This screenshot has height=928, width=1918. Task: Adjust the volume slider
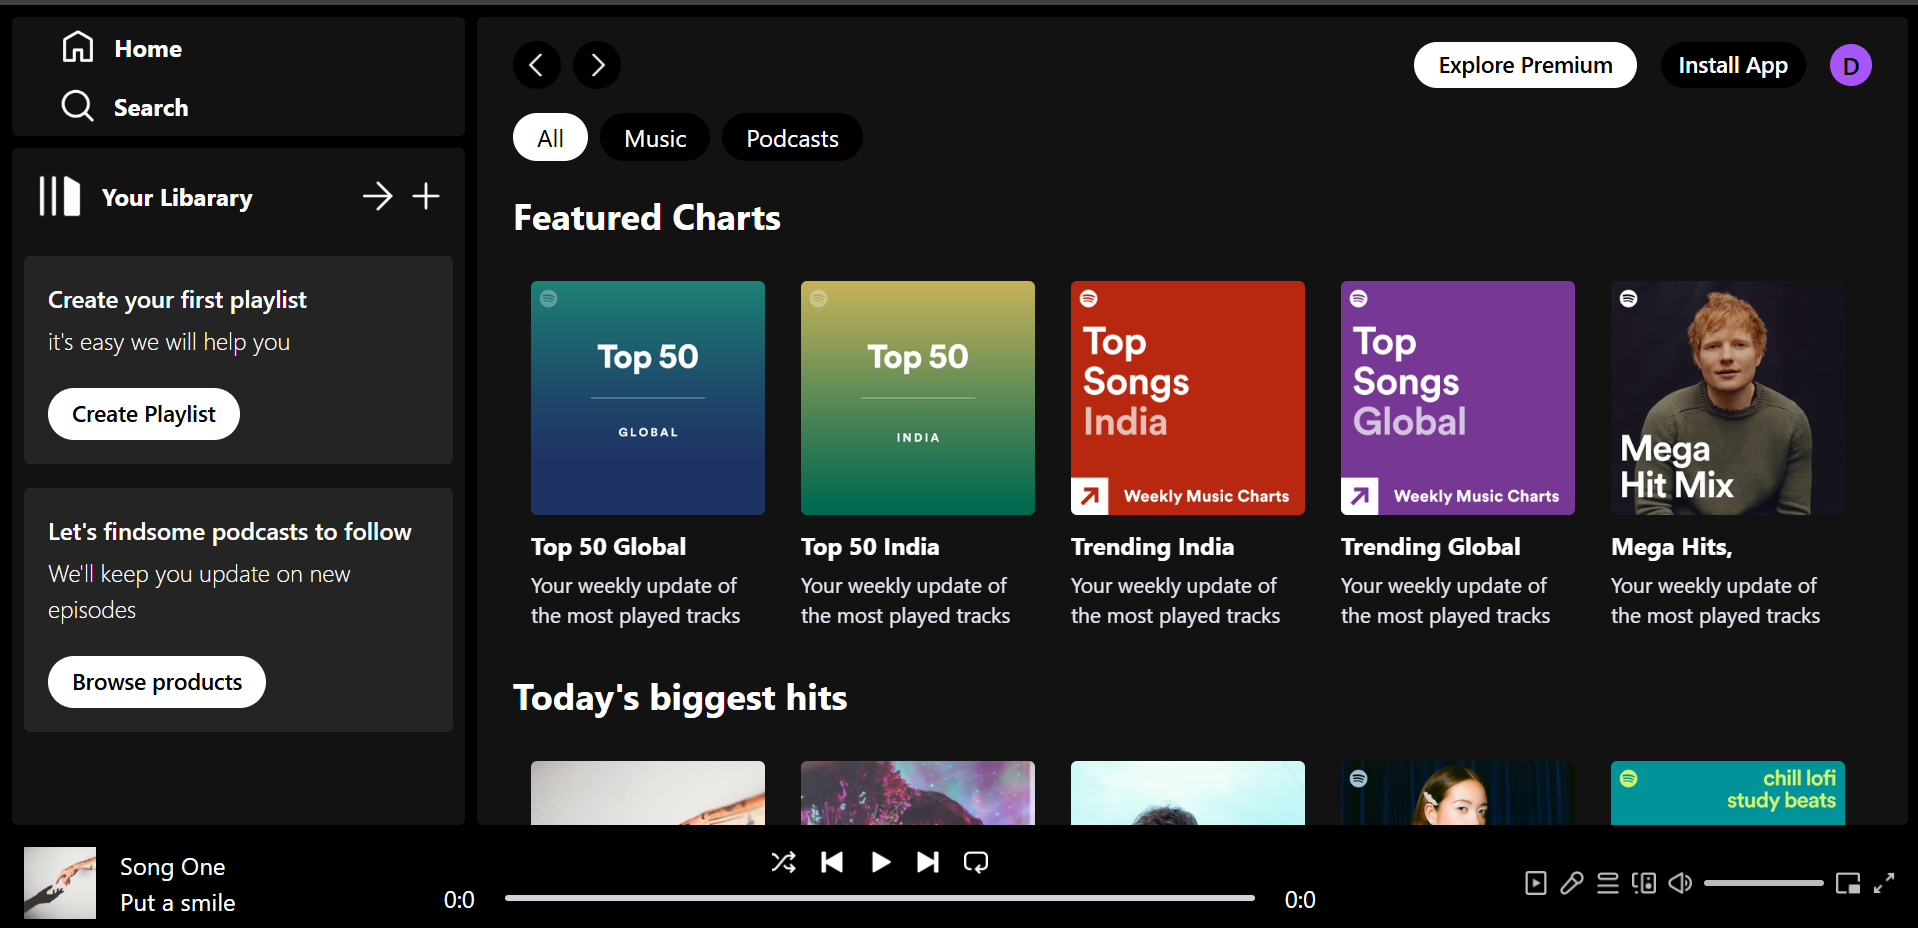pos(1763,883)
